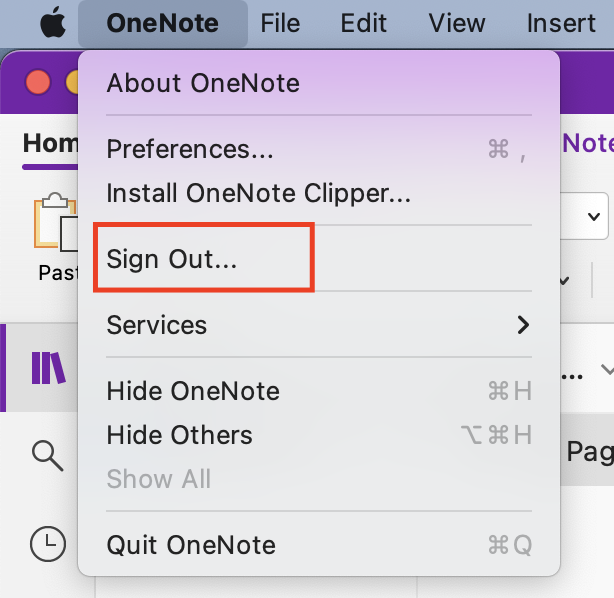The width and height of the screenshot is (614, 598).
Task: Click Sign Out in the menu
Action: click(x=172, y=258)
